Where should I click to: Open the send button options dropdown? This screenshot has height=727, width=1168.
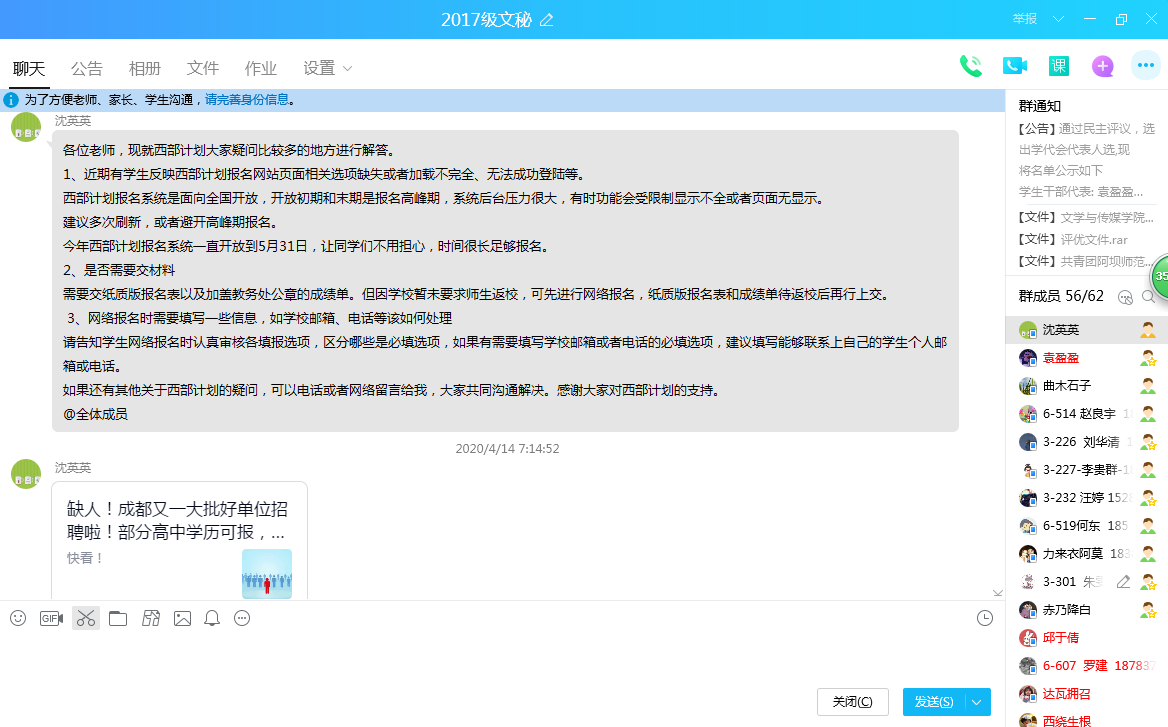click(x=978, y=702)
